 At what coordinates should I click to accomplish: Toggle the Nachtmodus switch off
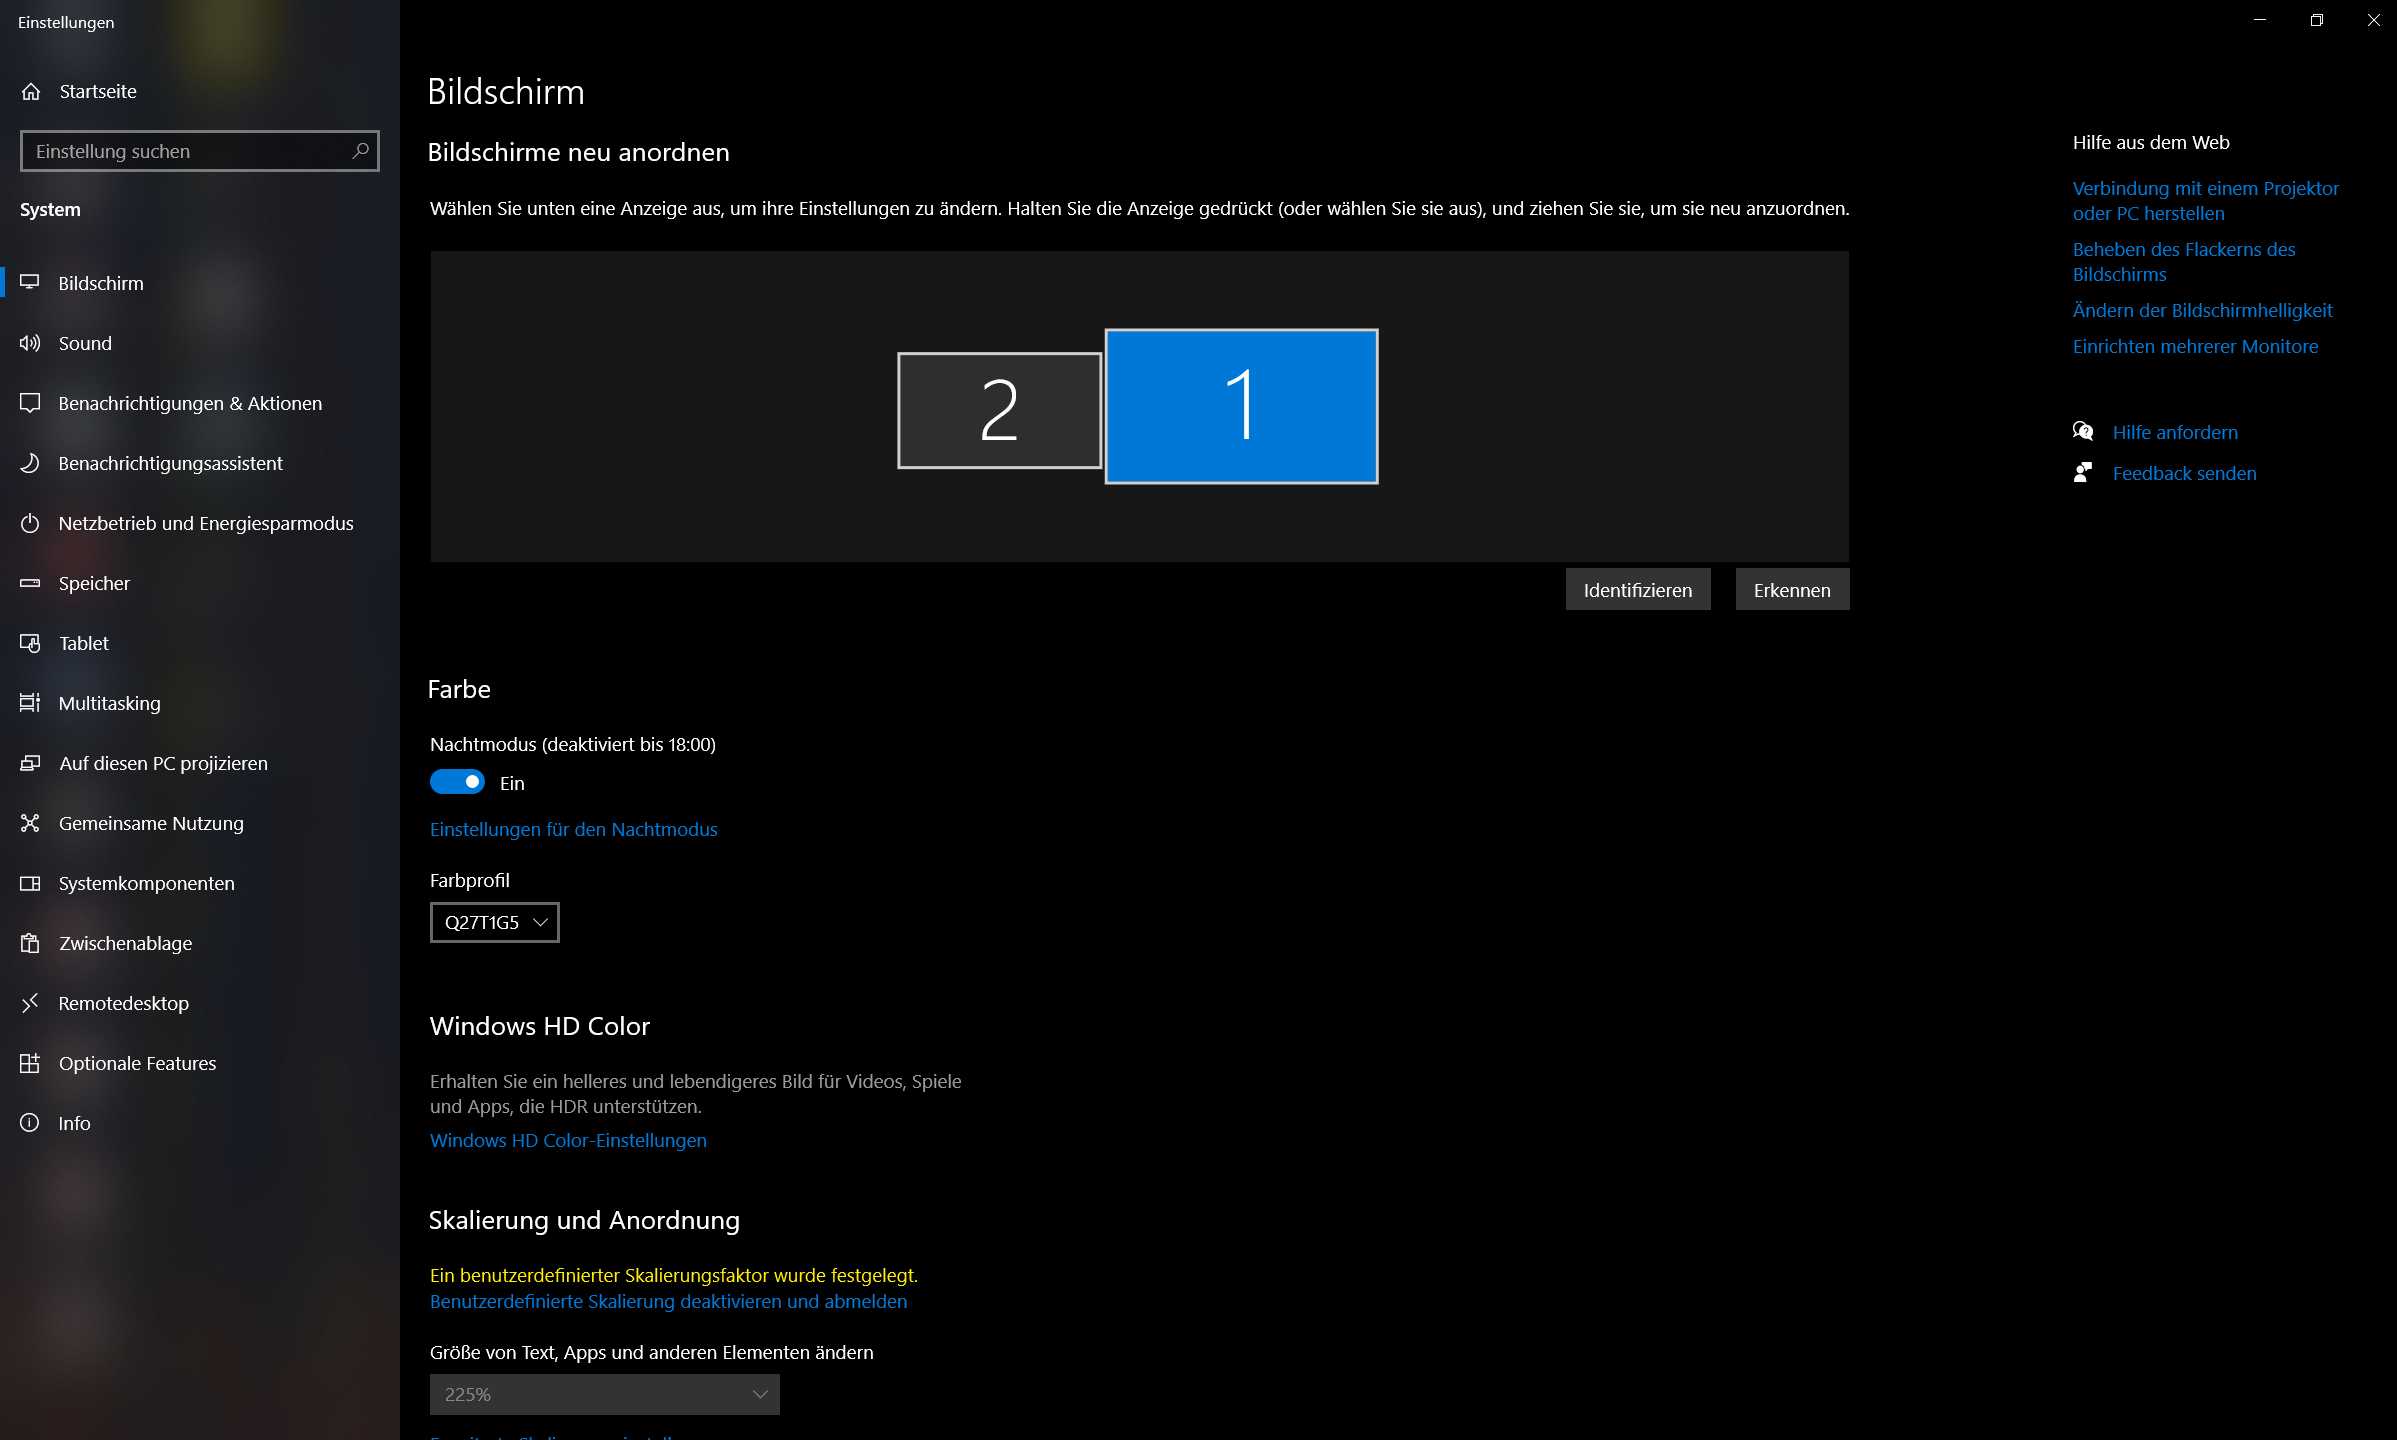coord(458,781)
